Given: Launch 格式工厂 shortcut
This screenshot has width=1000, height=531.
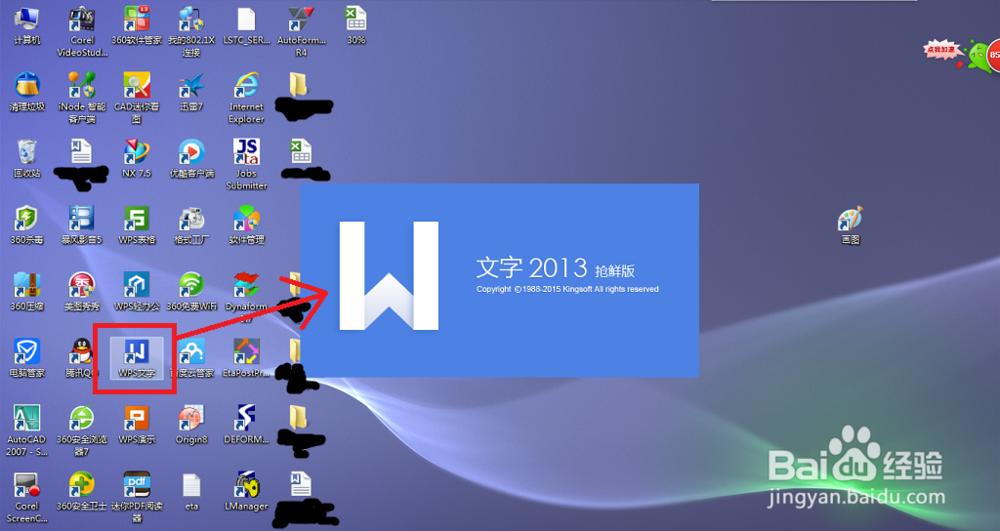Looking at the screenshot, I should pos(191,225).
